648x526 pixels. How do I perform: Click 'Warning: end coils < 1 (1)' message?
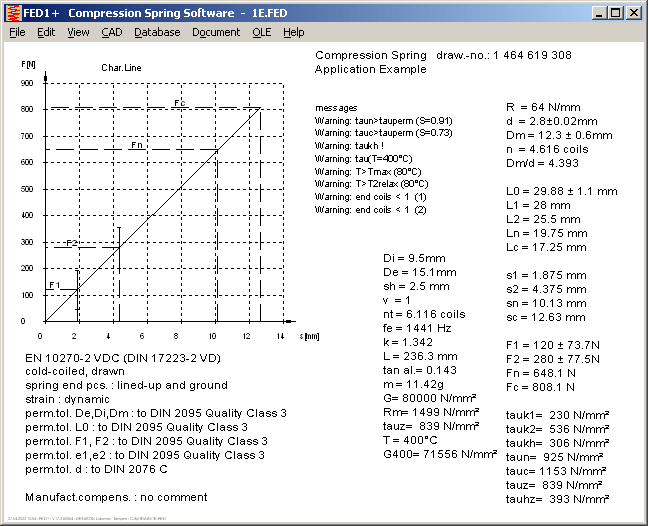click(x=370, y=197)
